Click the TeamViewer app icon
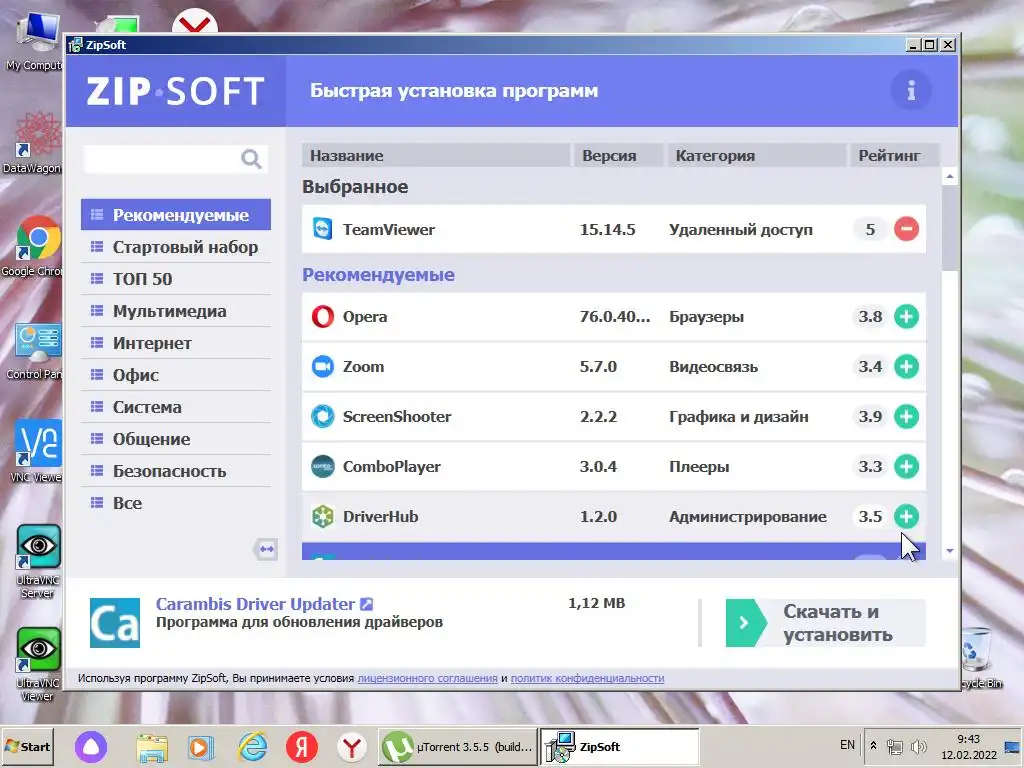The height and width of the screenshot is (768, 1024). [x=323, y=229]
